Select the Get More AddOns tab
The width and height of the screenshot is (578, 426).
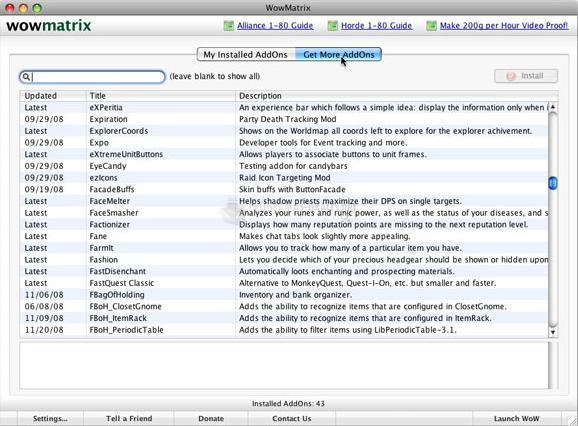[338, 55]
